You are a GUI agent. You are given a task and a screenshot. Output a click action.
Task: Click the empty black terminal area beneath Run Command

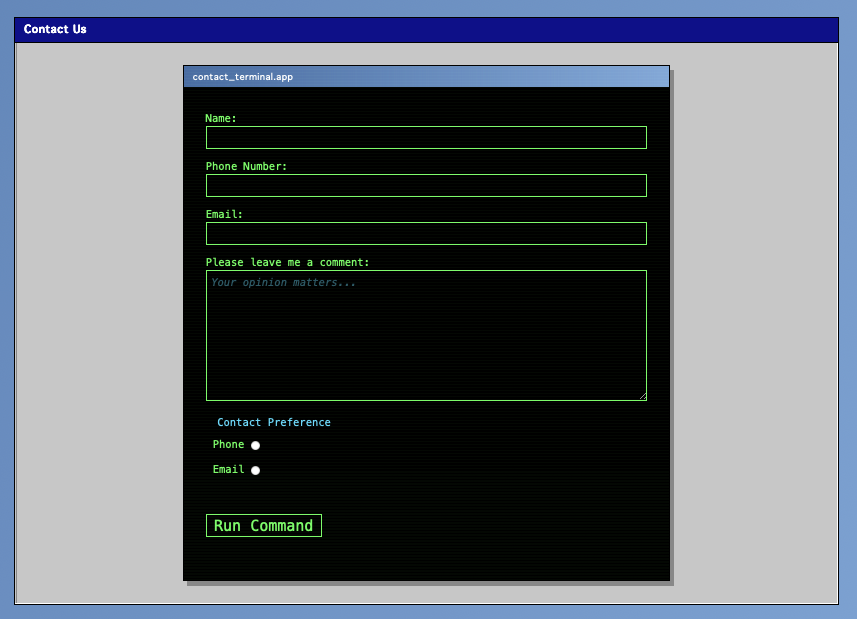pyautogui.click(x=426, y=558)
